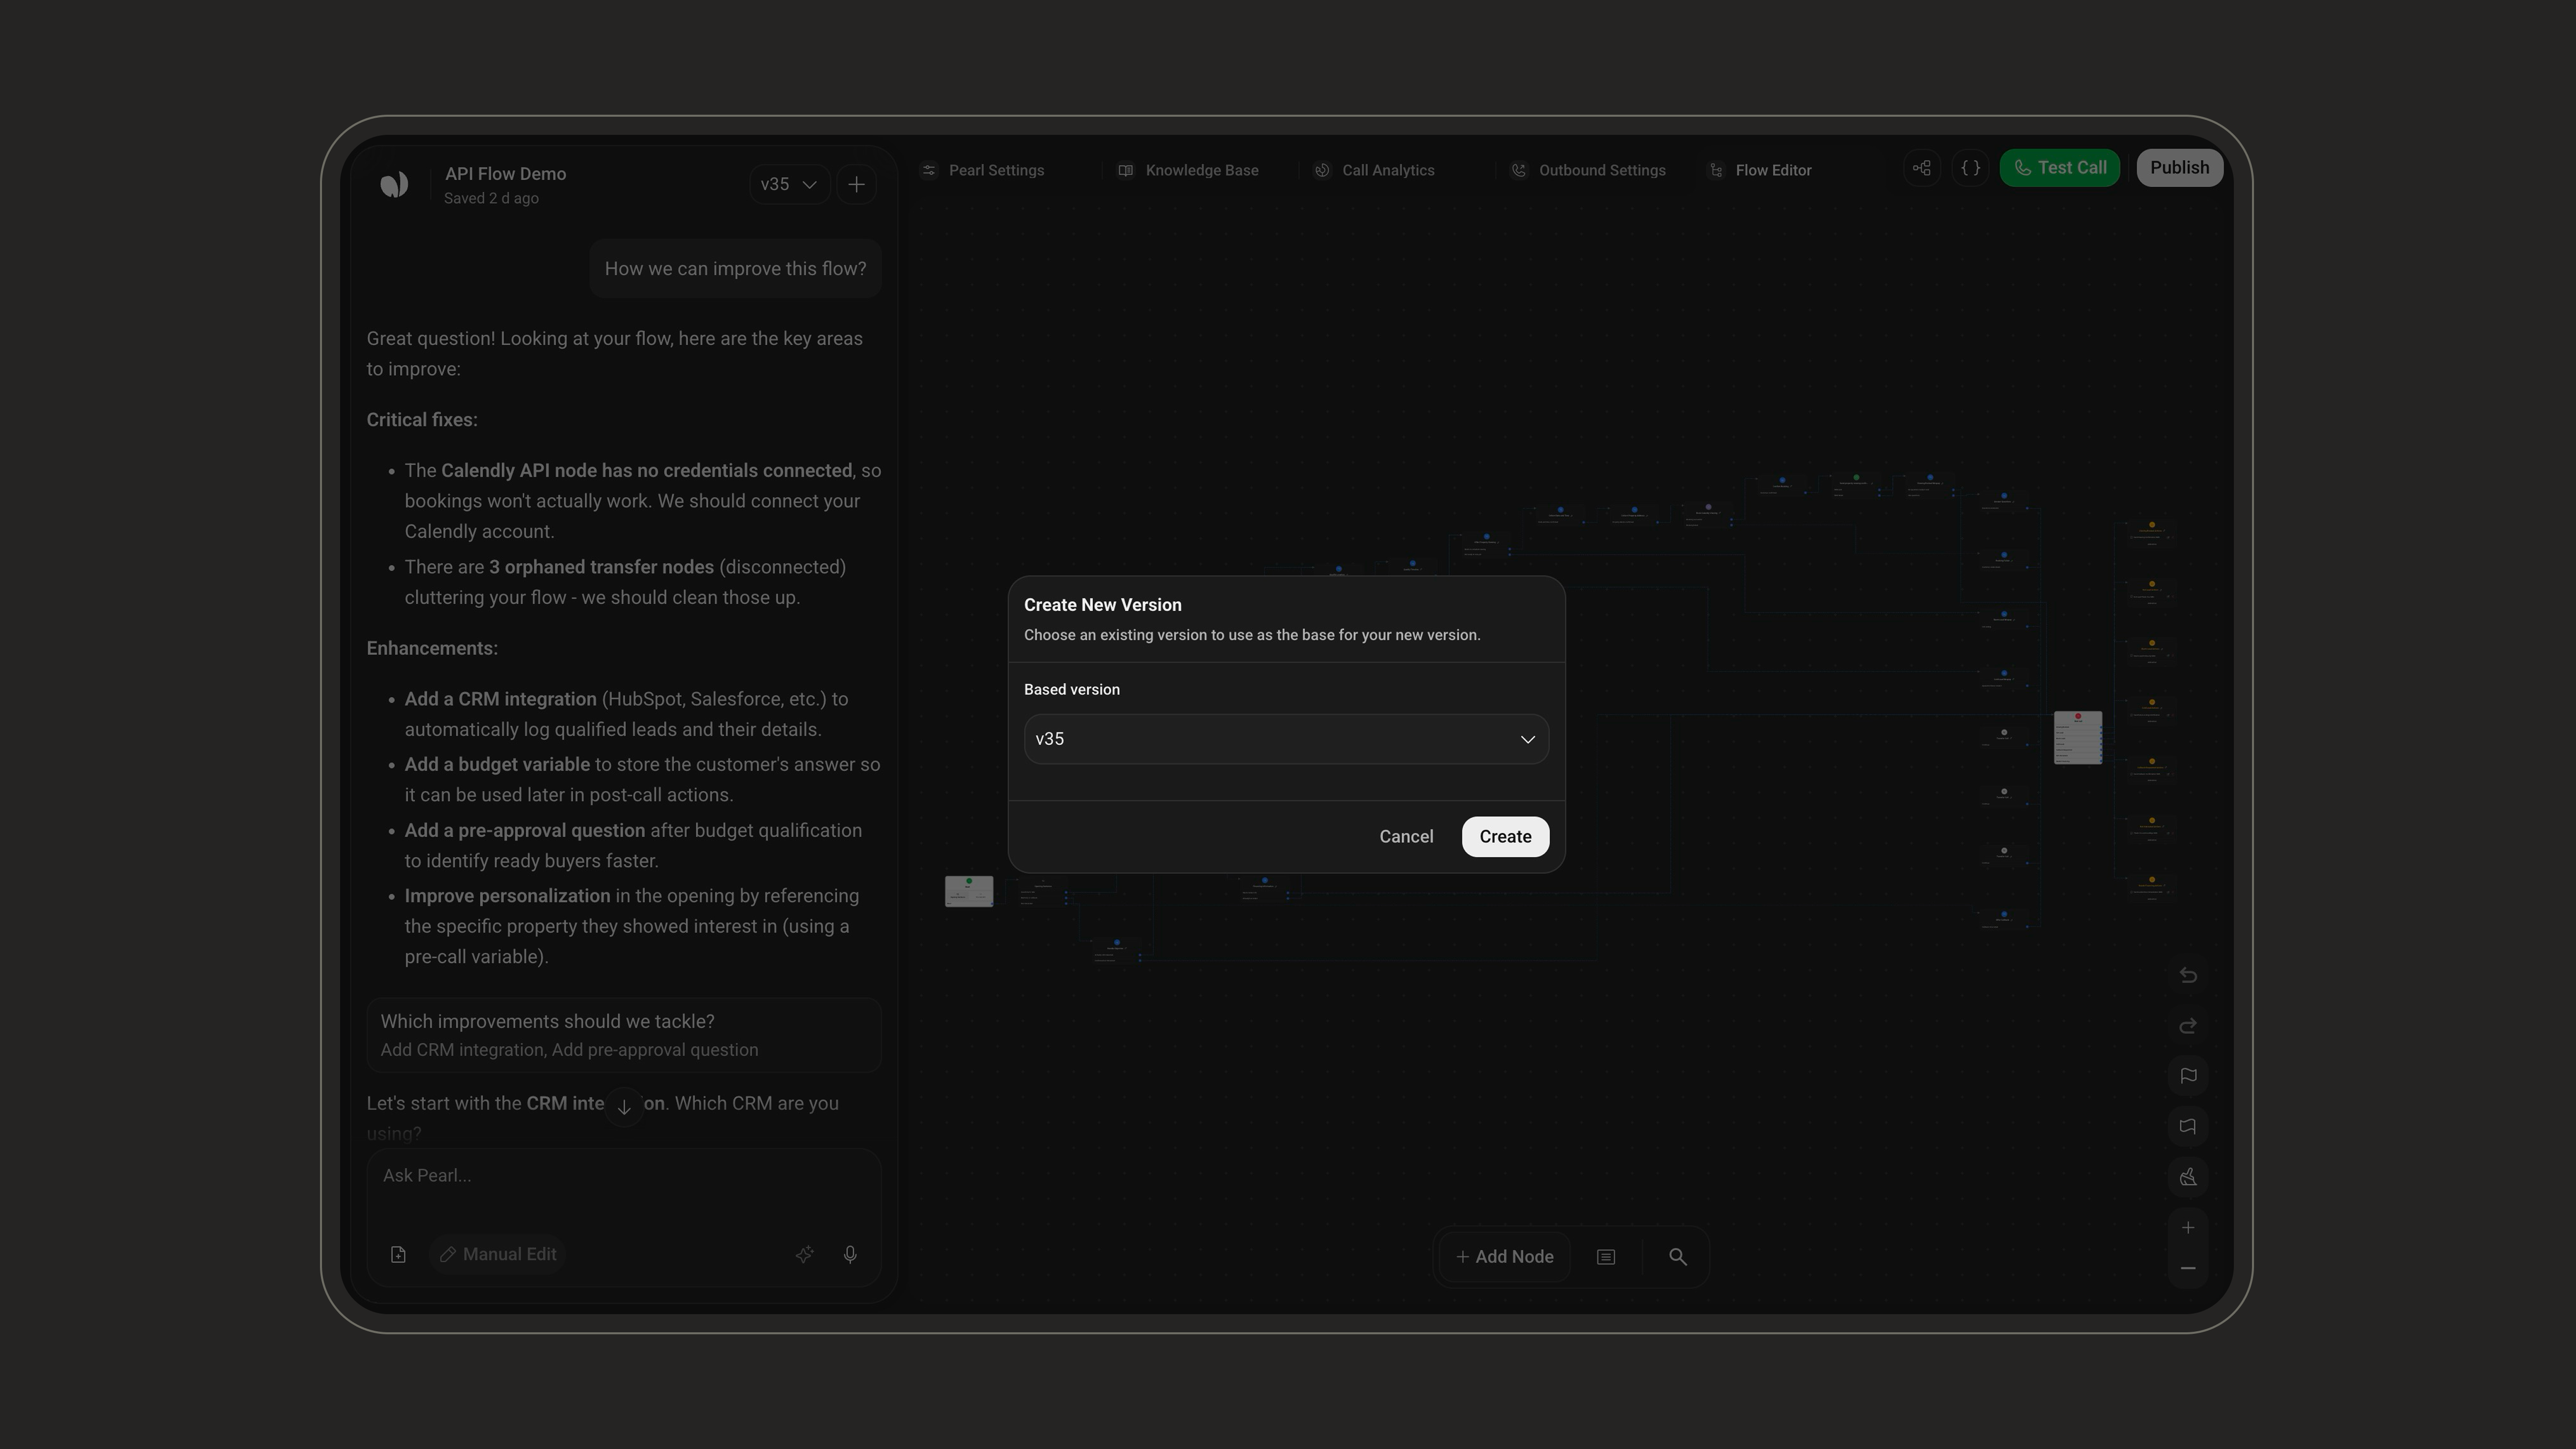The height and width of the screenshot is (1449, 2576).
Task: Click the Add Node button
Action: (x=1505, y=1257)
